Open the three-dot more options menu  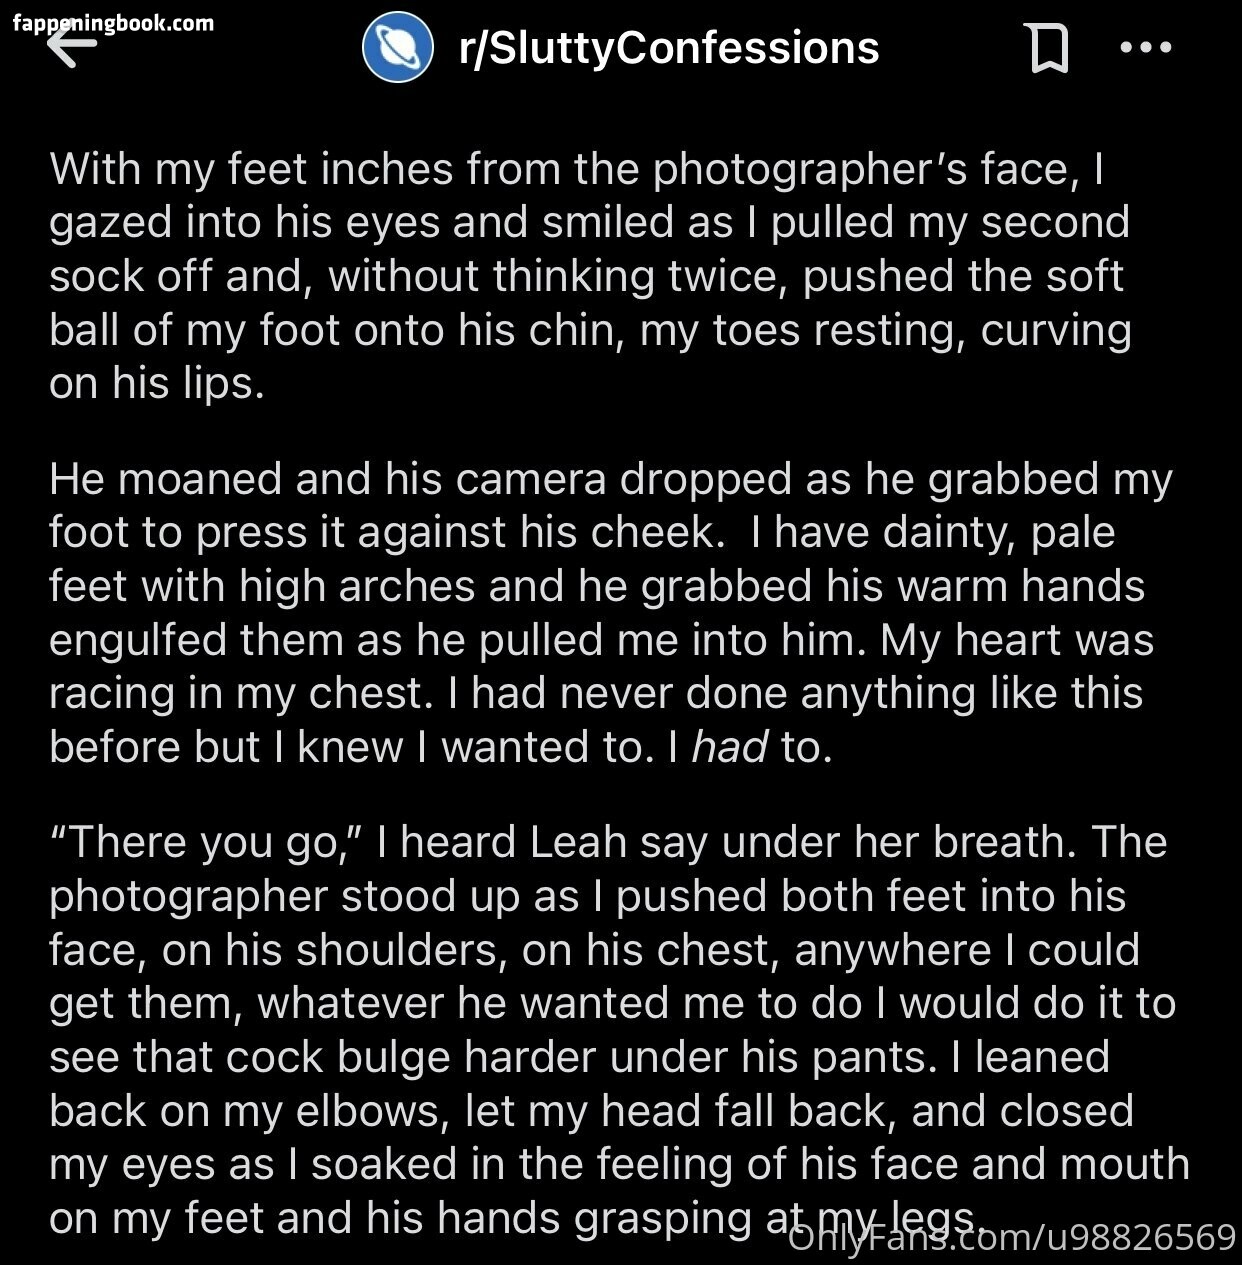tap(1146, 47)
